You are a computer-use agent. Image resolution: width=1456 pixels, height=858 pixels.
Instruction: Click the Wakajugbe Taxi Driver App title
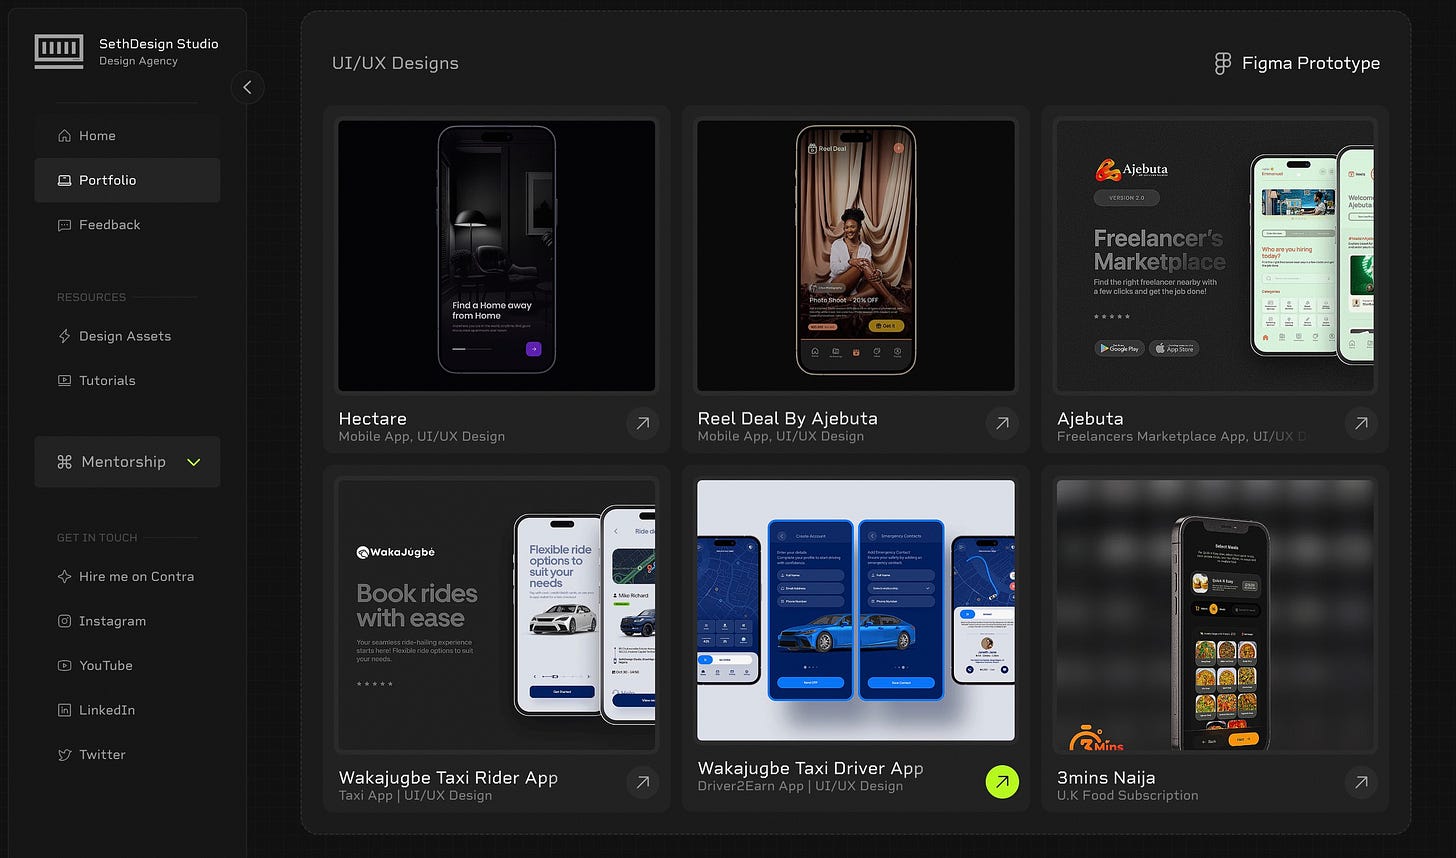pyautogui.click(x=811, y=769)
